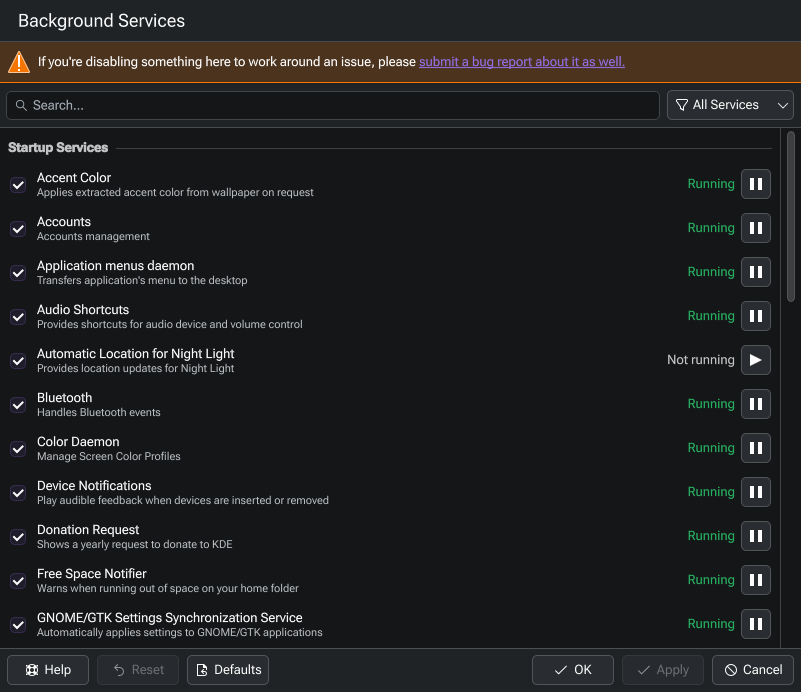The height and width of the screenshot is (692, 801).
Task: Click the OK button
Action: tap(572, 670)
